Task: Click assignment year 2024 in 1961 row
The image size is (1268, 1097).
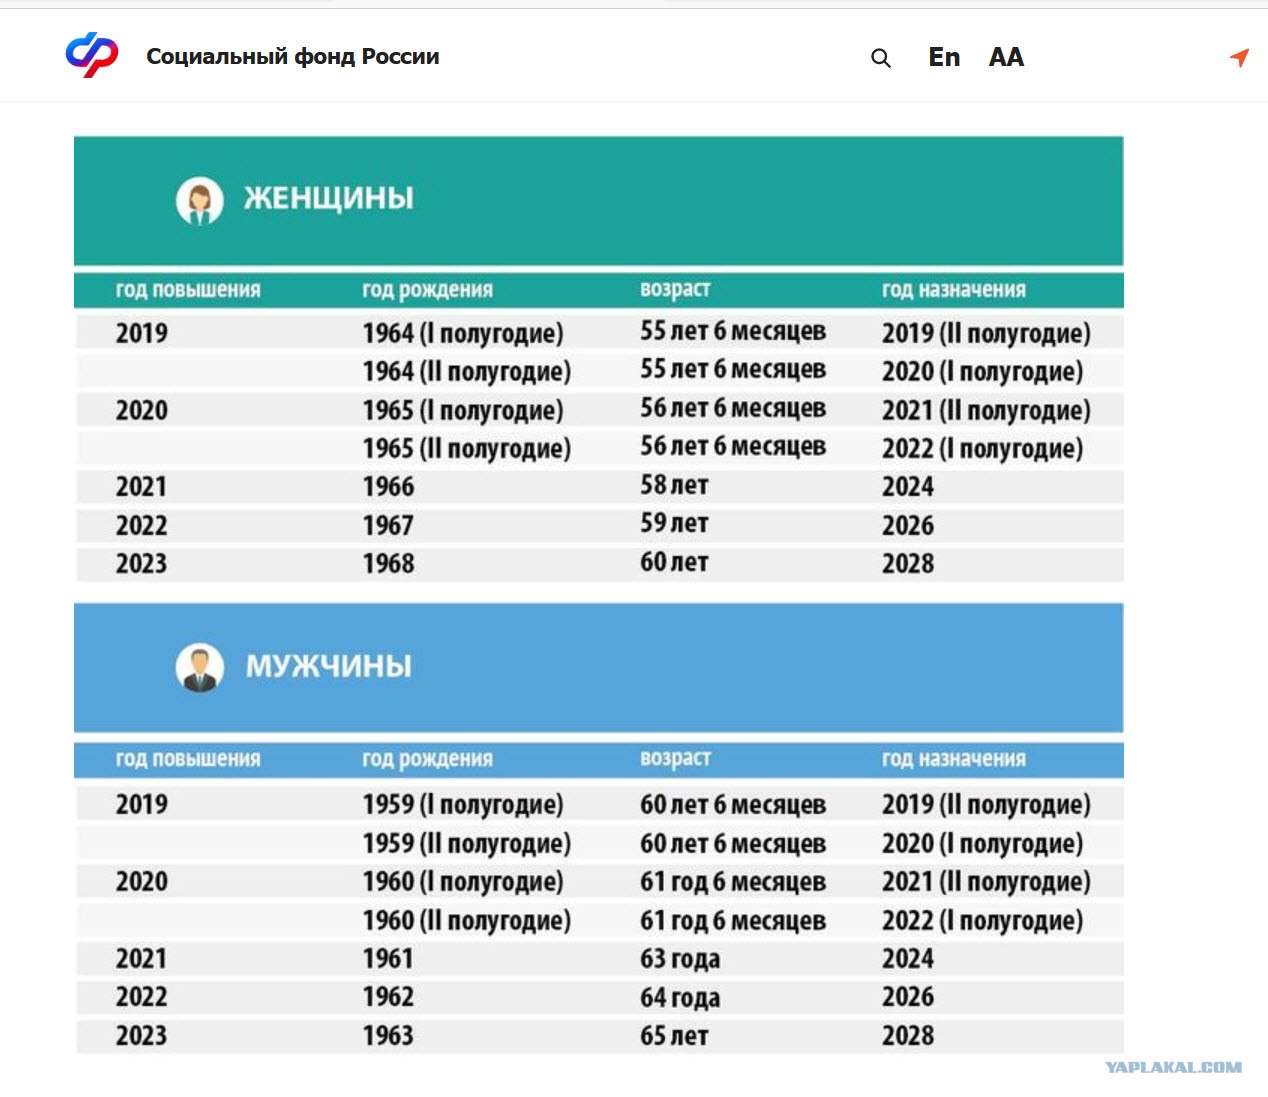Action: pos(908,959)
